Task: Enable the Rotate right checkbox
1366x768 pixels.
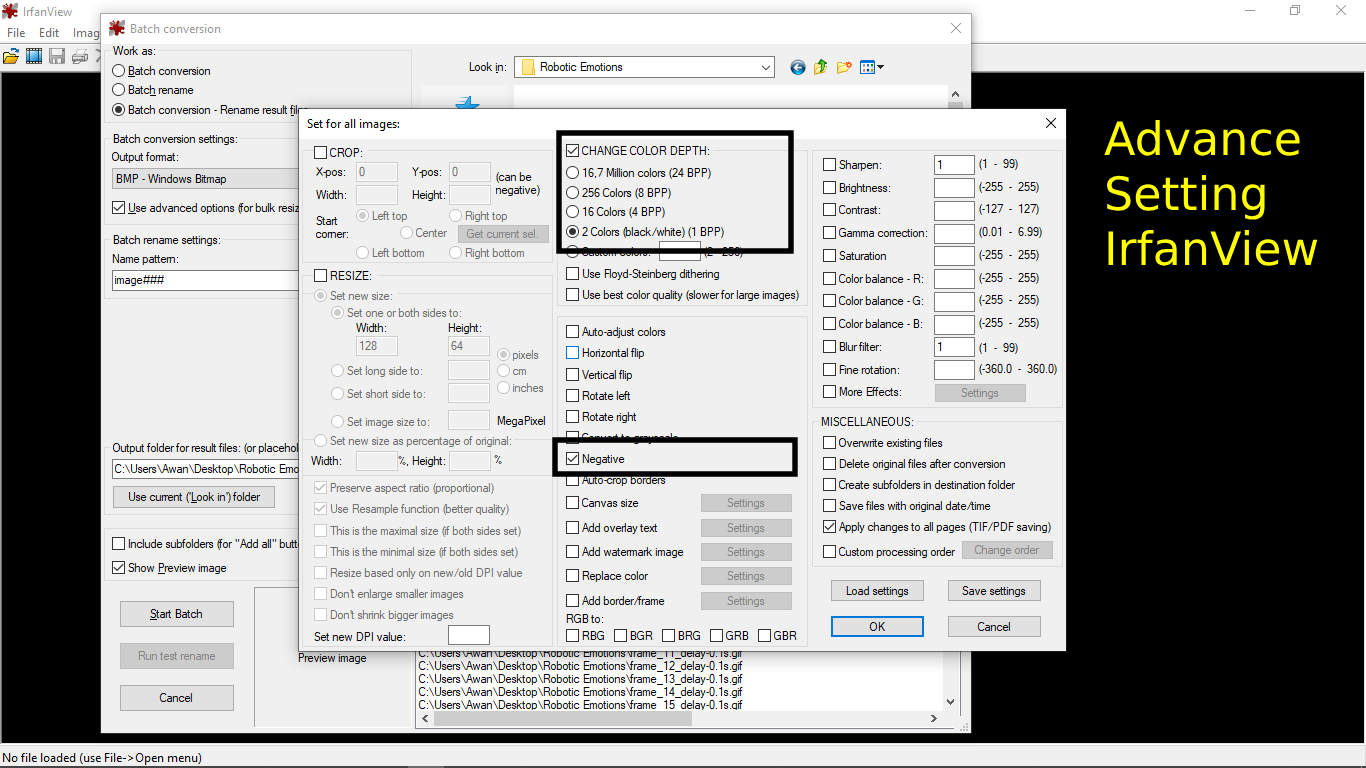Action: pyautogui.click(x=572, y=417)
